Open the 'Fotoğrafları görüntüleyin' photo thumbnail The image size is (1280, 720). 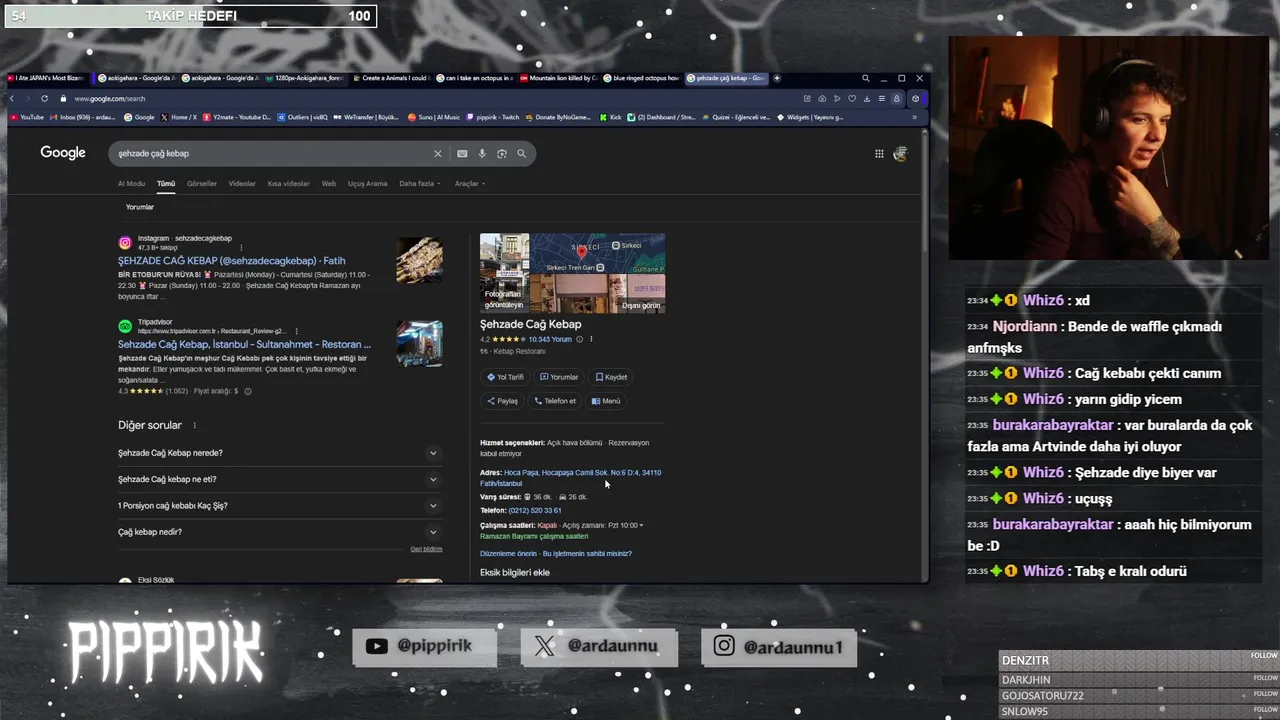click(x=505, y=273)
